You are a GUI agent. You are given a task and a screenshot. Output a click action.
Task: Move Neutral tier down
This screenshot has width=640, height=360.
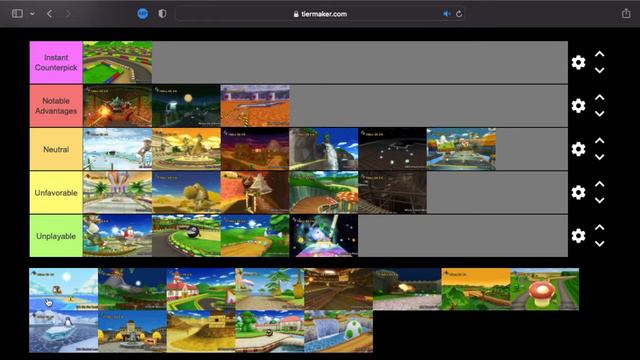coord(600,157)
